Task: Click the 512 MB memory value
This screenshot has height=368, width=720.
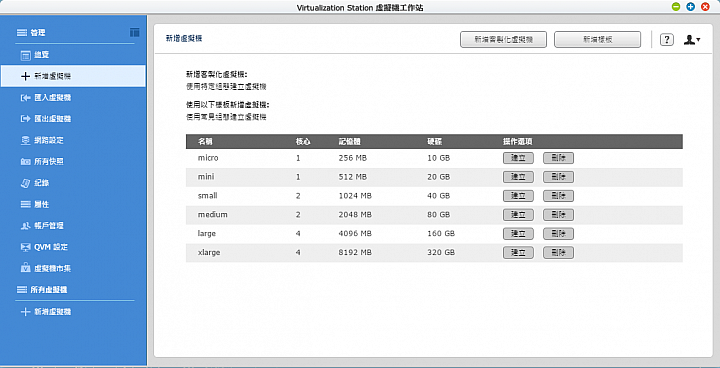Action: 353,177
